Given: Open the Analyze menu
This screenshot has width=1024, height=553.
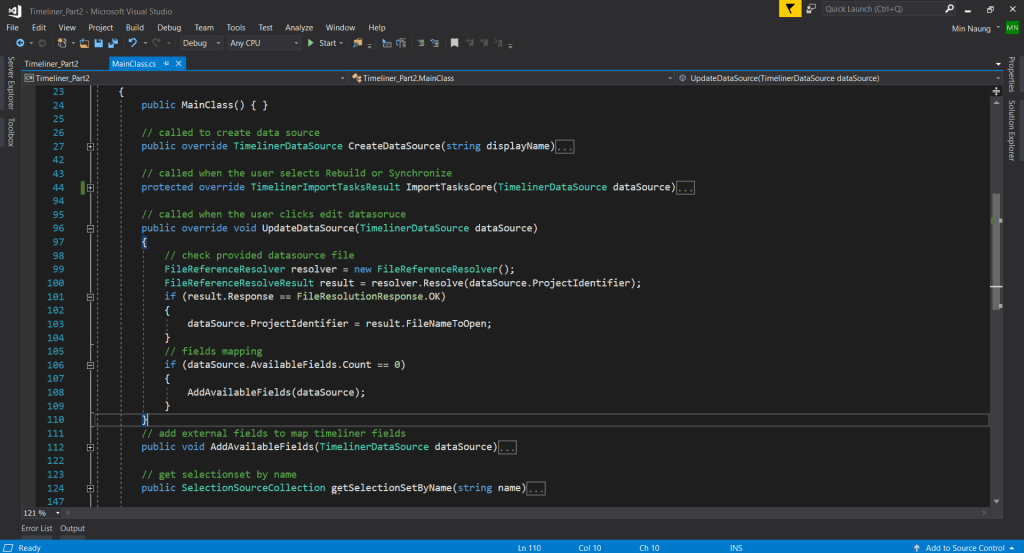Looking at the screenshot, I should click(299, 27).
